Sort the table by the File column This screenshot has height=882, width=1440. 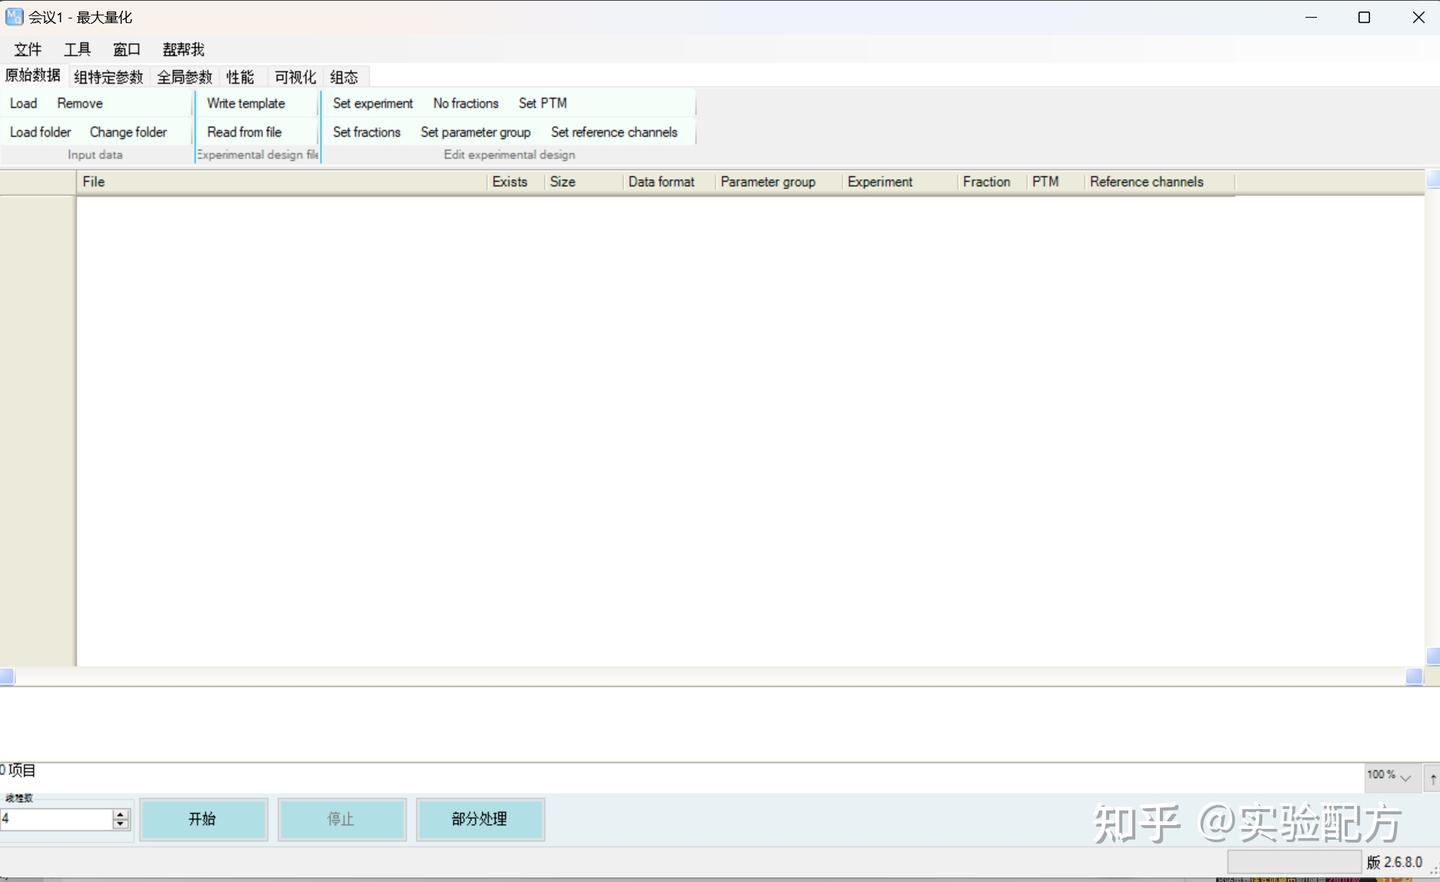[x=93, y=181]
